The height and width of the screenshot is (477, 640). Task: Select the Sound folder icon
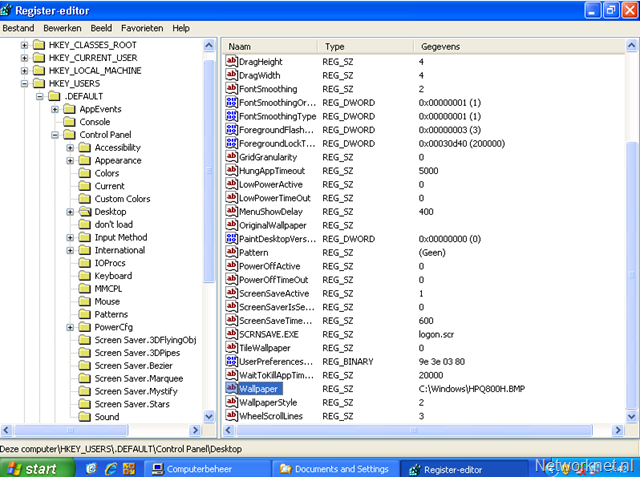tap(84, 417)
